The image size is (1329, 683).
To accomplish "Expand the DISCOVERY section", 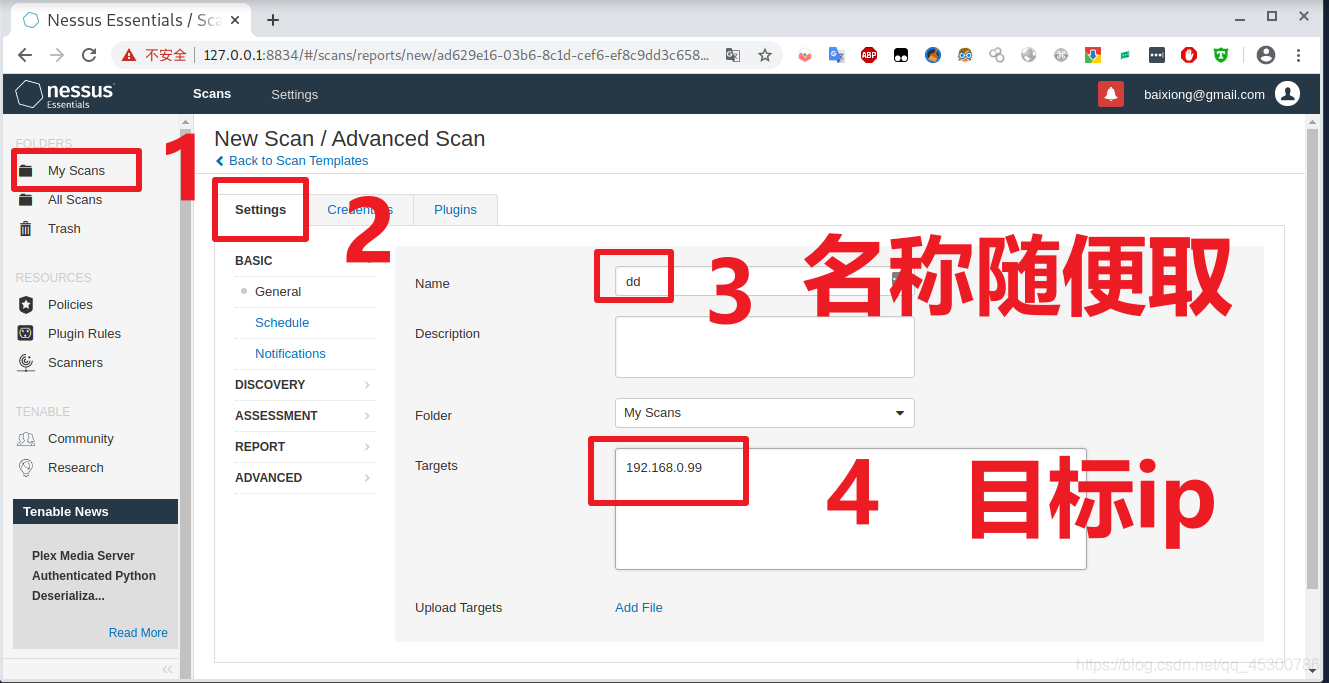I will coord(305,384).
